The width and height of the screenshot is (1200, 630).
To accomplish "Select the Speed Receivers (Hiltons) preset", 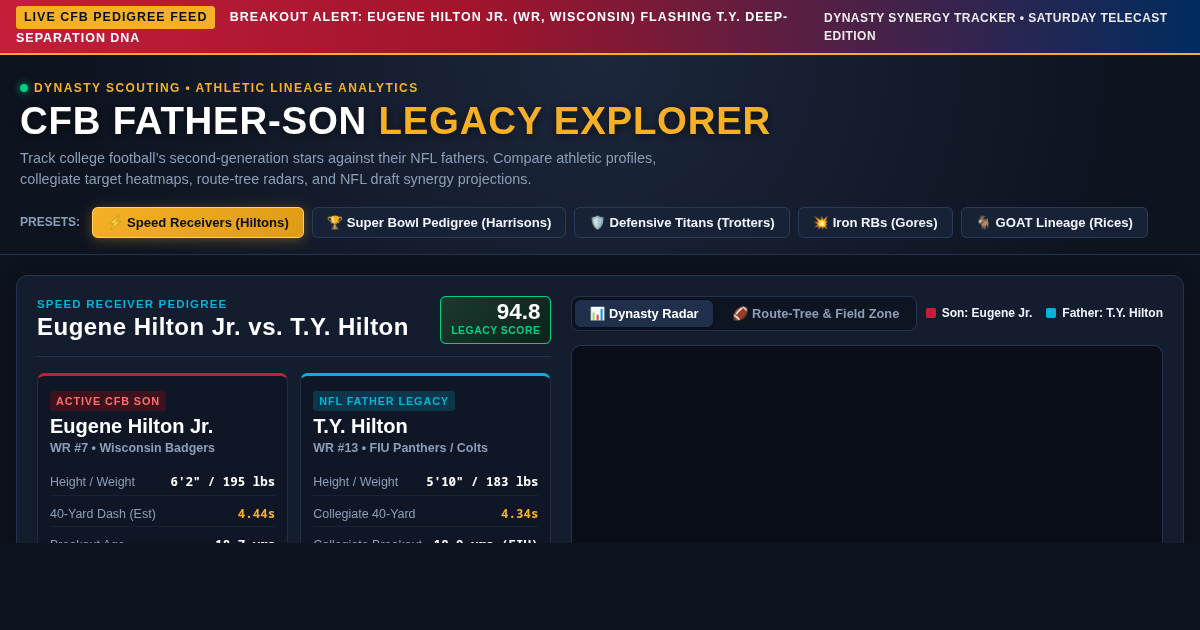I will 198,222.
